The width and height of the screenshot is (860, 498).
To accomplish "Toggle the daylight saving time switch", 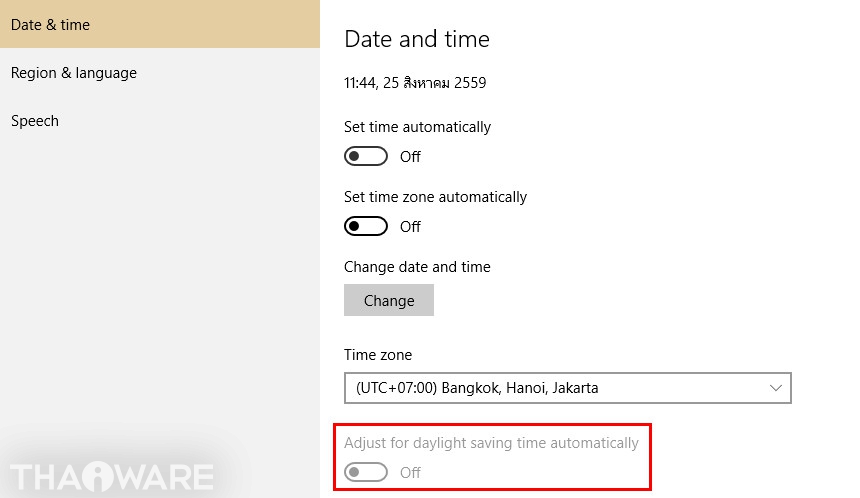I will tap(366, 472).
